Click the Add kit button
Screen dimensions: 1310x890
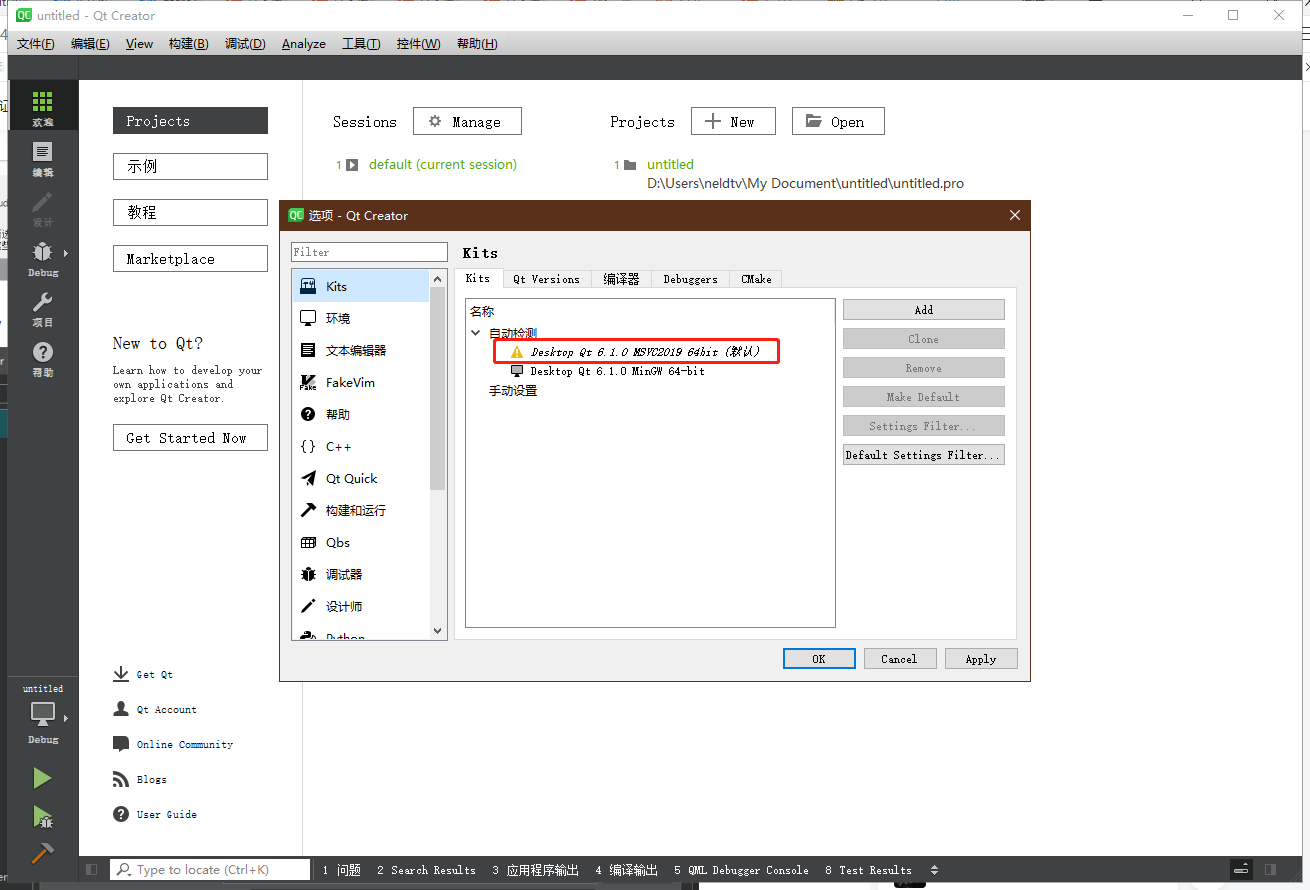pos(923,310)
